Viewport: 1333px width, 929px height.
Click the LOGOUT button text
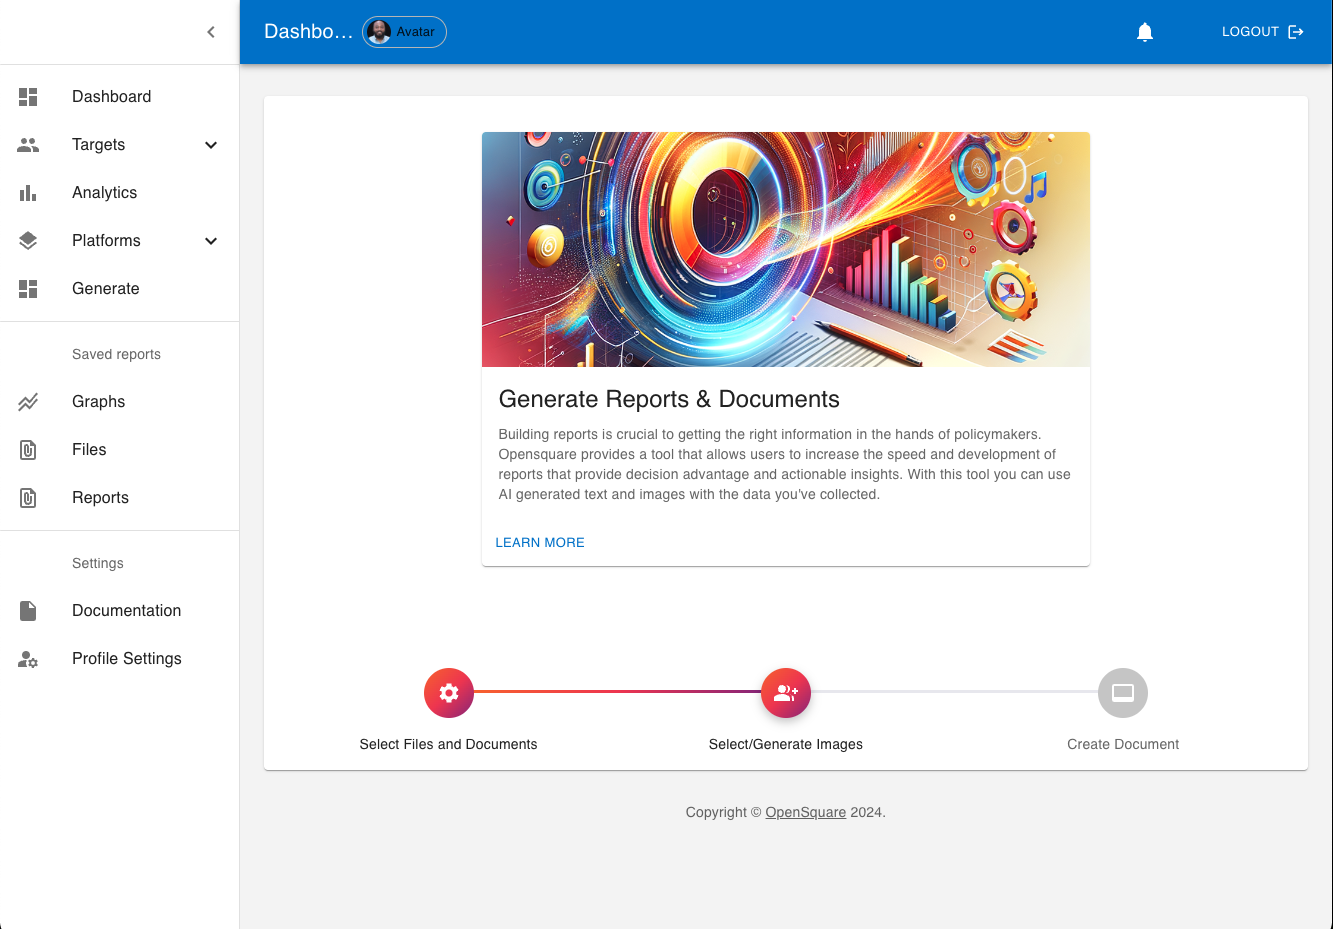pyautogui.click(x=1250, y=32)
